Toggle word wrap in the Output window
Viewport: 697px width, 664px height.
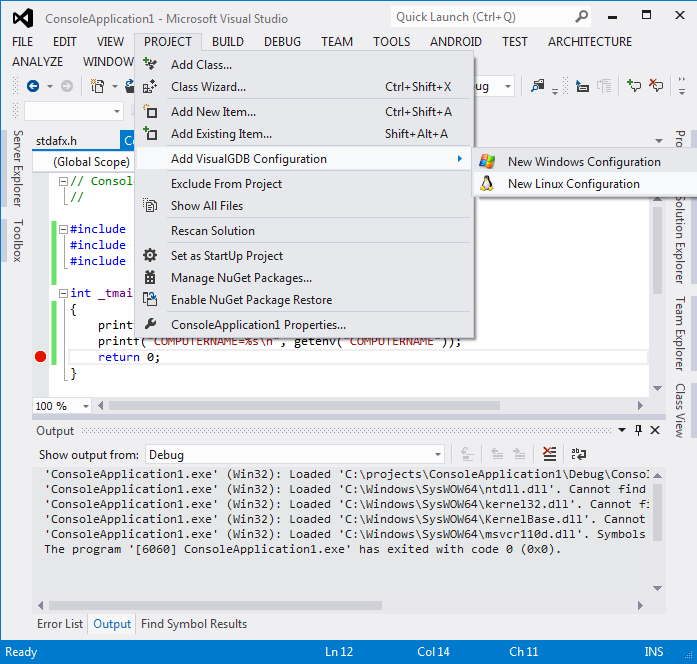coord(579,454)
